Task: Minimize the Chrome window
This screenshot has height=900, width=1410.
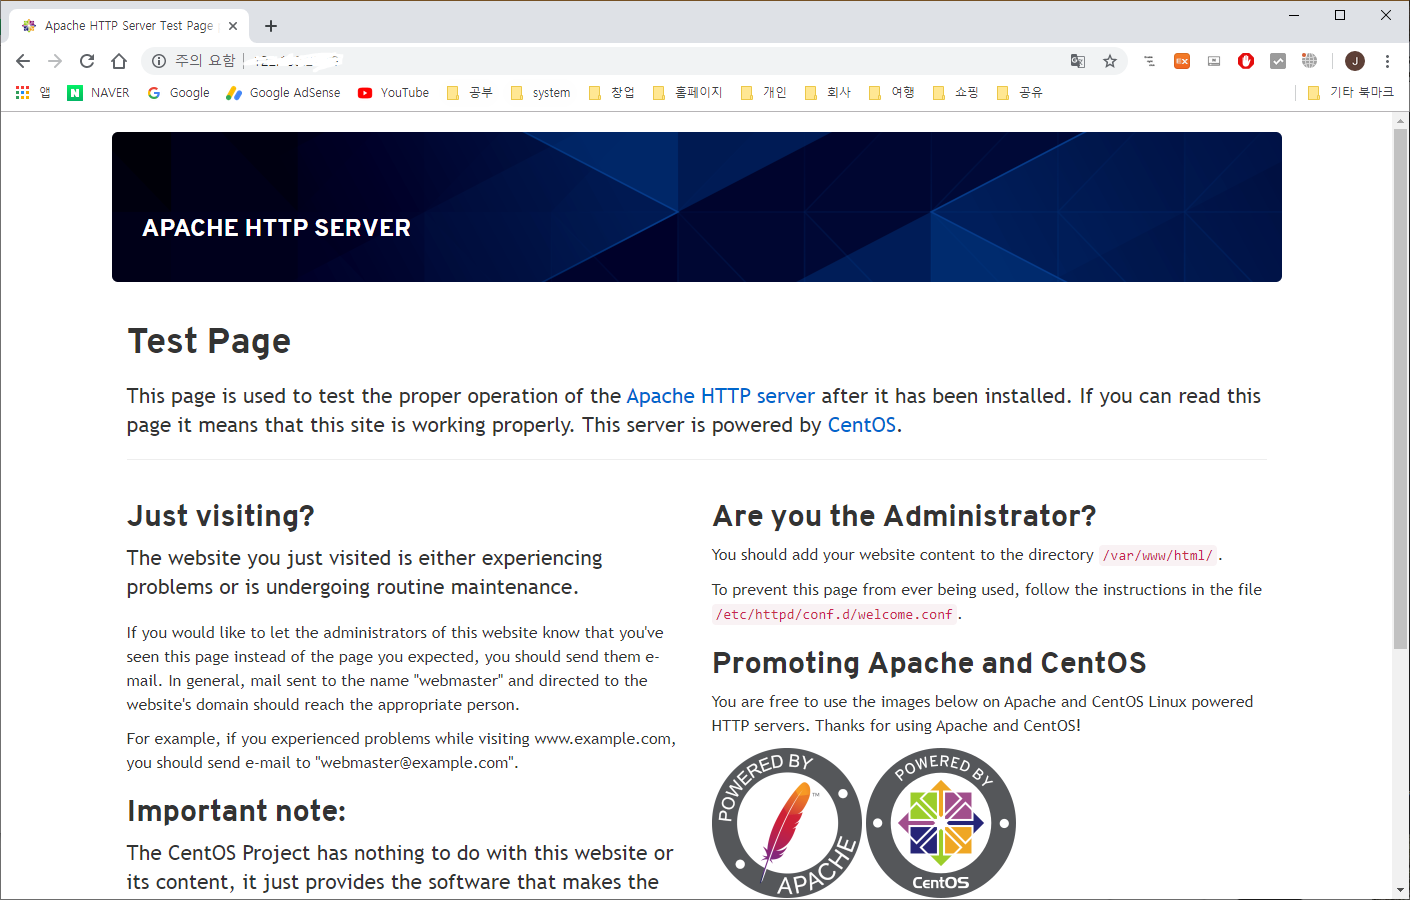Action: pyautogui.click(x=1294, y=15)
